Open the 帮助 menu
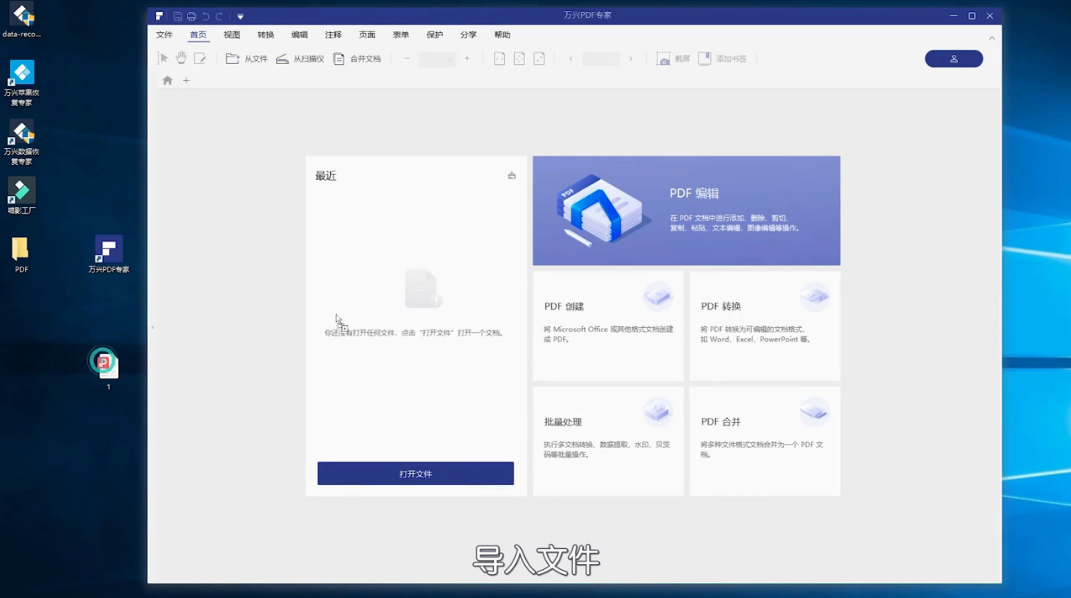1071x598 pixels. [502, 35]
